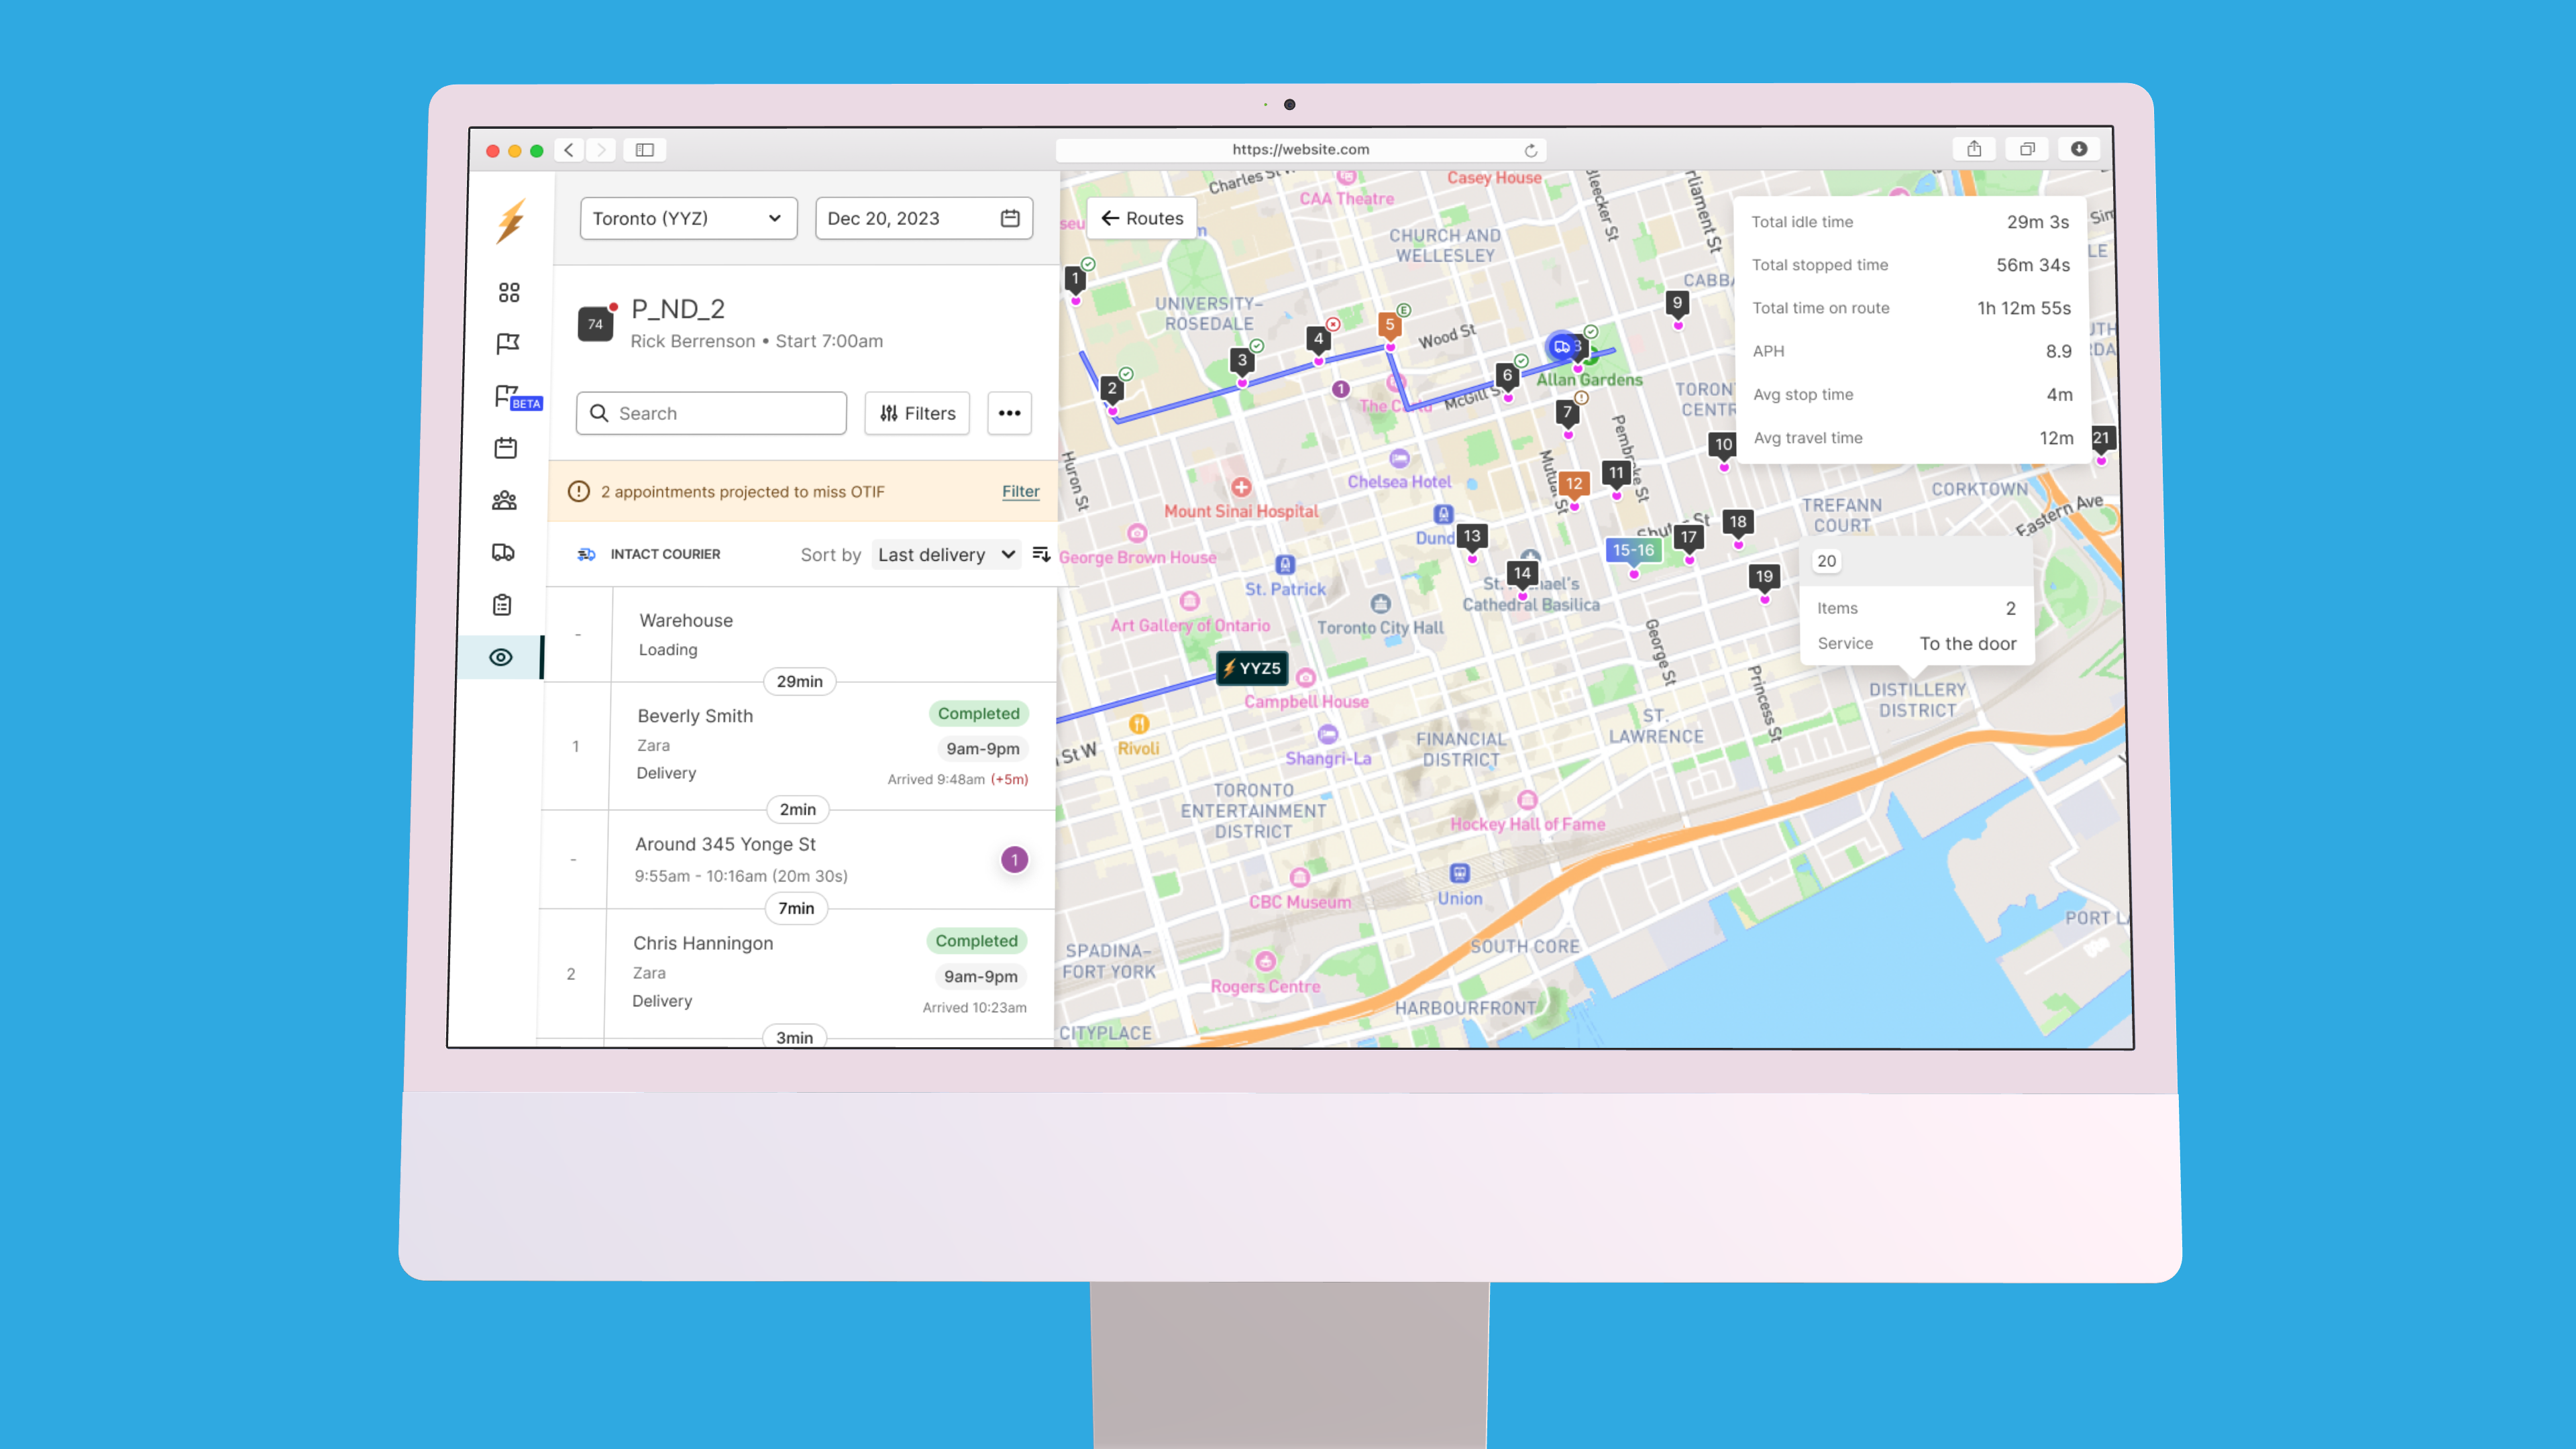Open the Last delivery sort dropdown
This screenshot has height=1449, width=2576.
click(946, 554)
